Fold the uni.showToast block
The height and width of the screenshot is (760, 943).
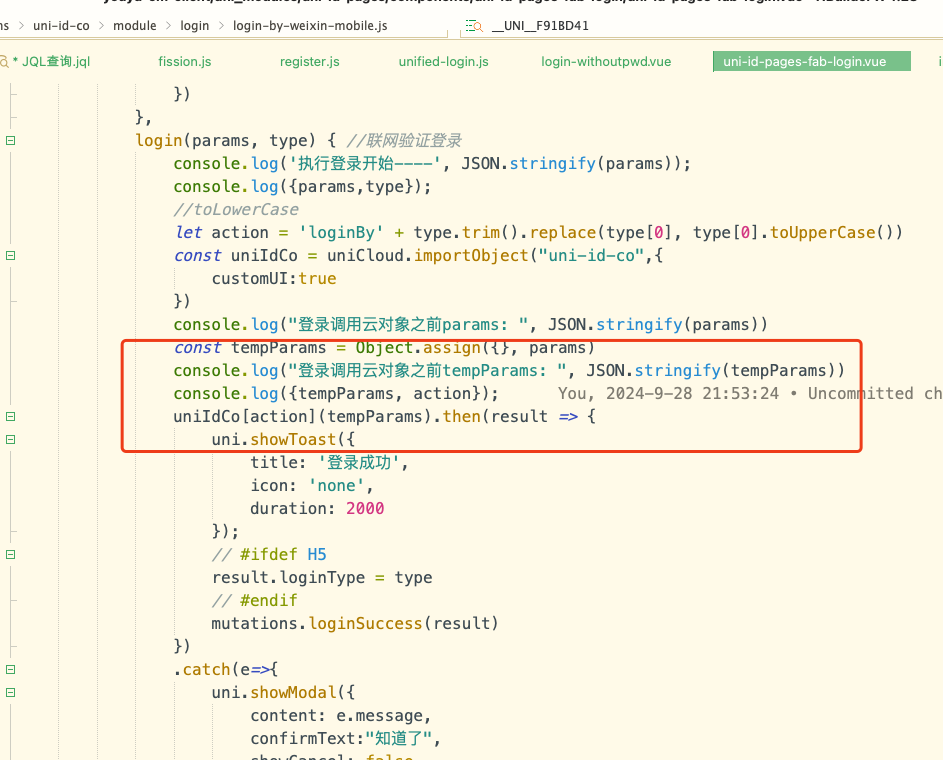(x=10, y=439)
